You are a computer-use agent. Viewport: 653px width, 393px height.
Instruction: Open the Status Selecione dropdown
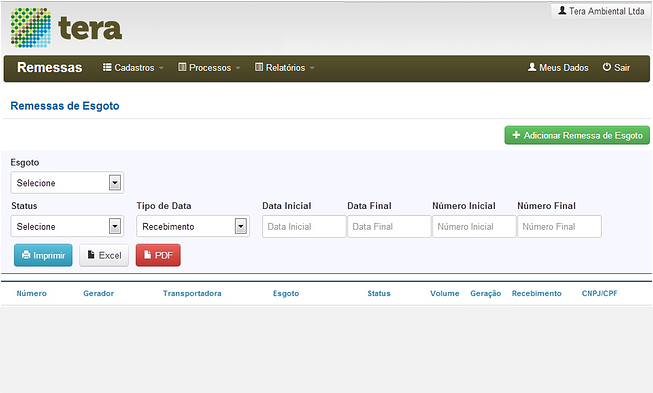tap(67, 226)
